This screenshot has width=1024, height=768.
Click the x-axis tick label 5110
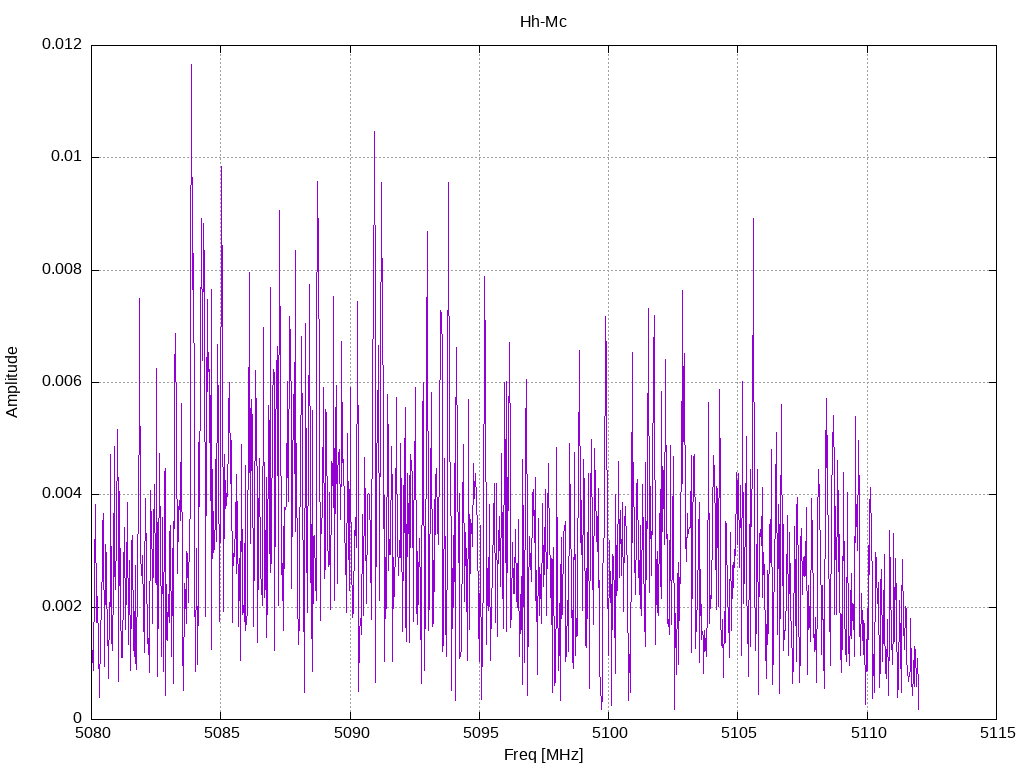coord(868,733)
